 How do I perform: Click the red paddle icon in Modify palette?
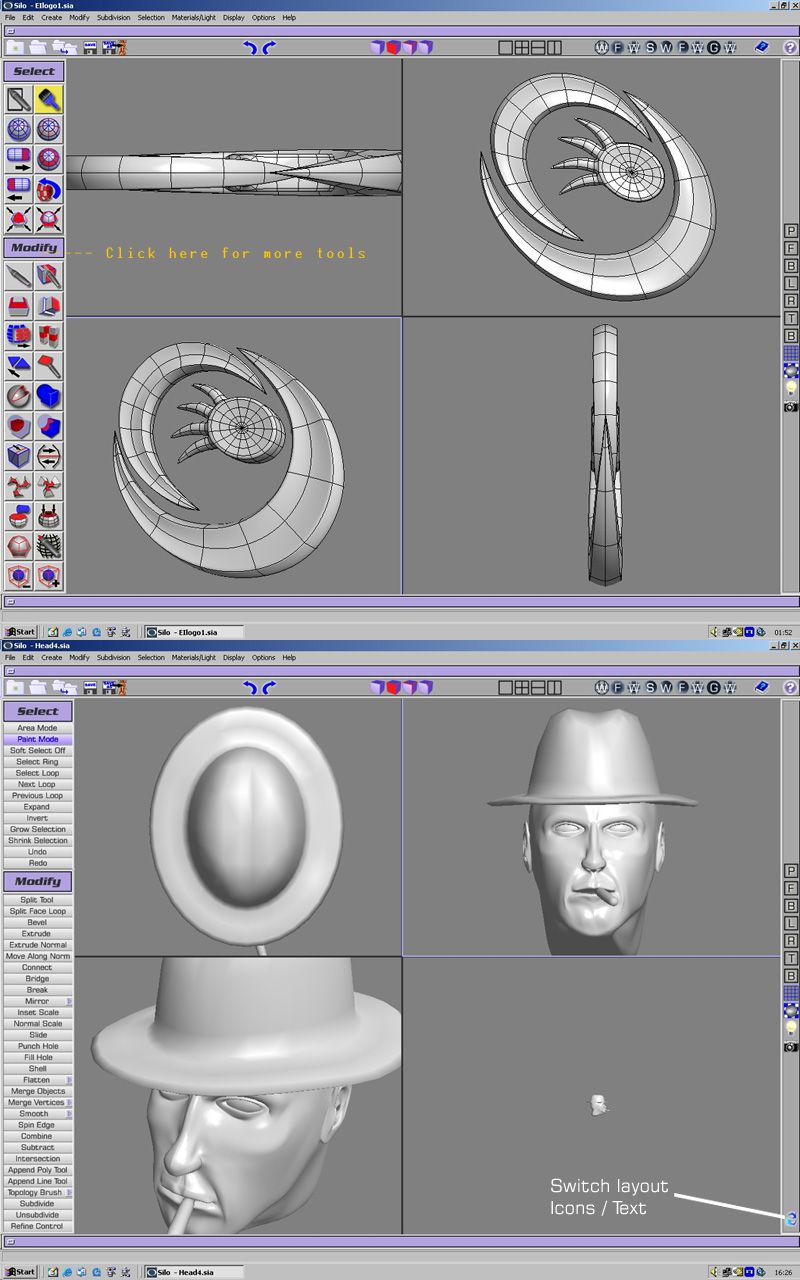click(x=49, y=365)
